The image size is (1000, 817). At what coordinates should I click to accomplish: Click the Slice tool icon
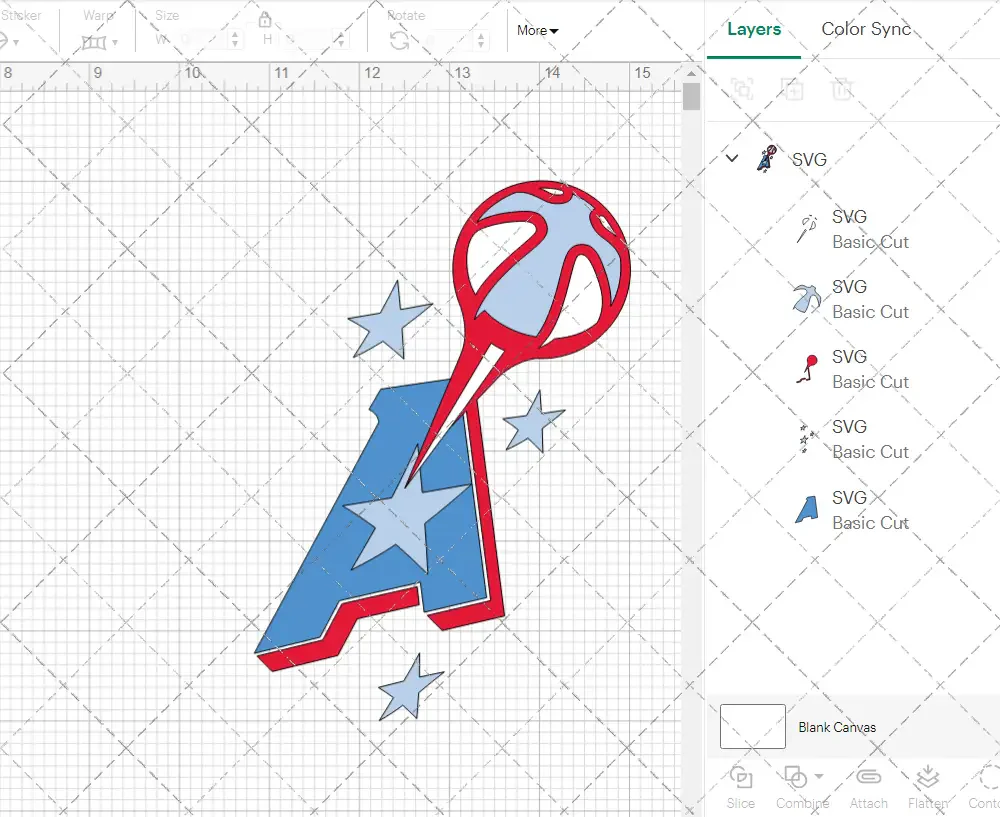tap(741, 779)
